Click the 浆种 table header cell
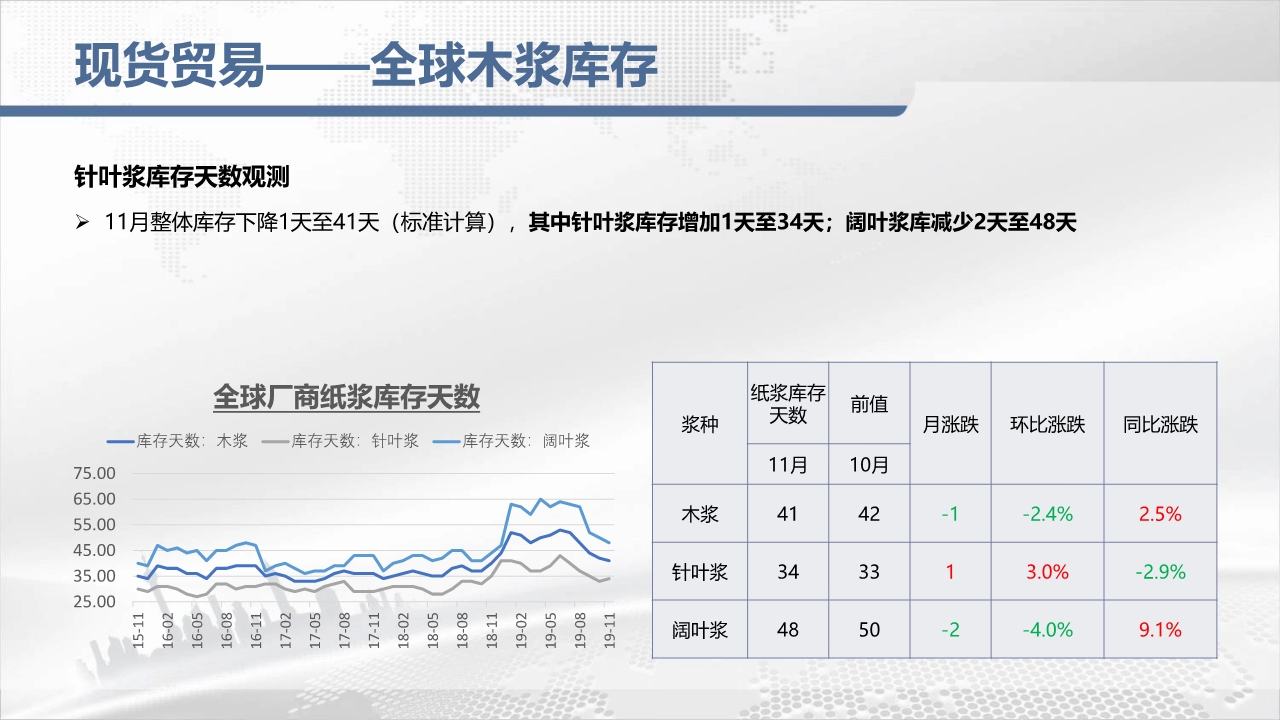This screenshot has width=1280, height=720. pyautogui.click(x=700, y=423)
